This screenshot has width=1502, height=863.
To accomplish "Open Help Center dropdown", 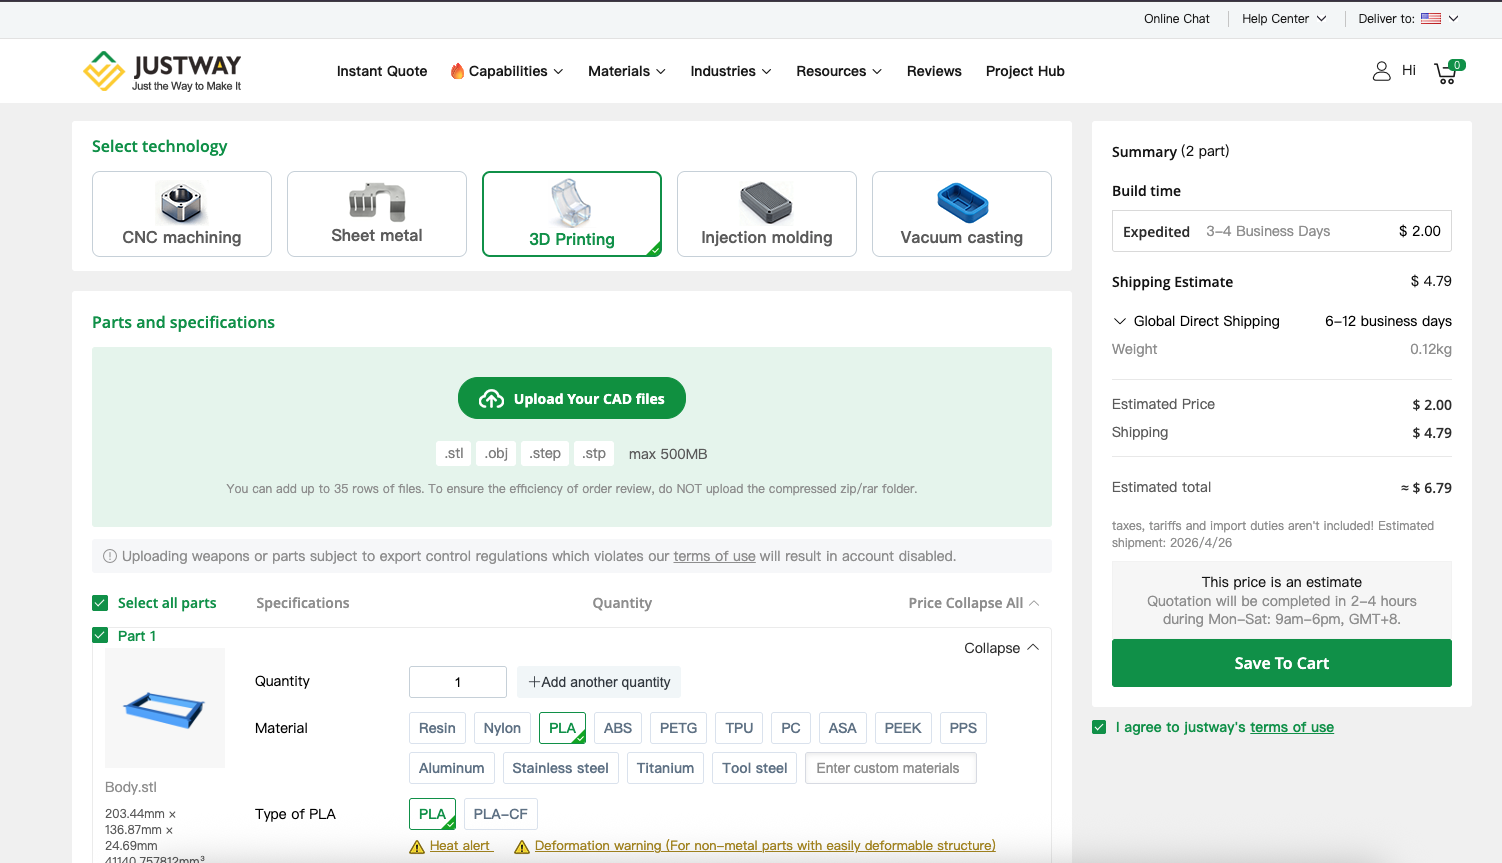I will (x=1284, y=18).
